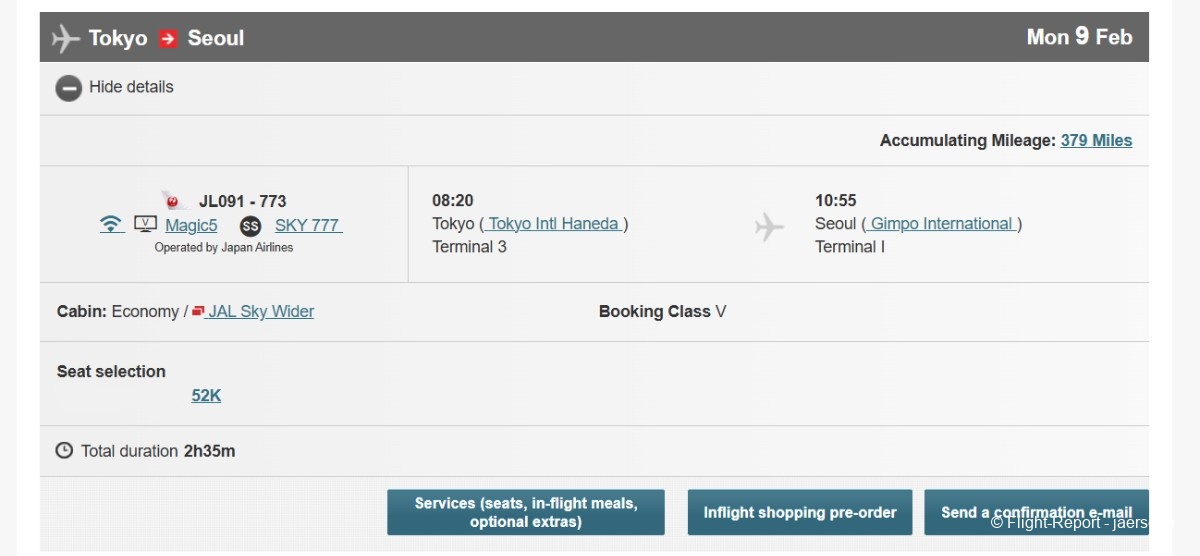Click the SS seat type badge
This screenshot has height=556, width=1200.
coord(250,226)
